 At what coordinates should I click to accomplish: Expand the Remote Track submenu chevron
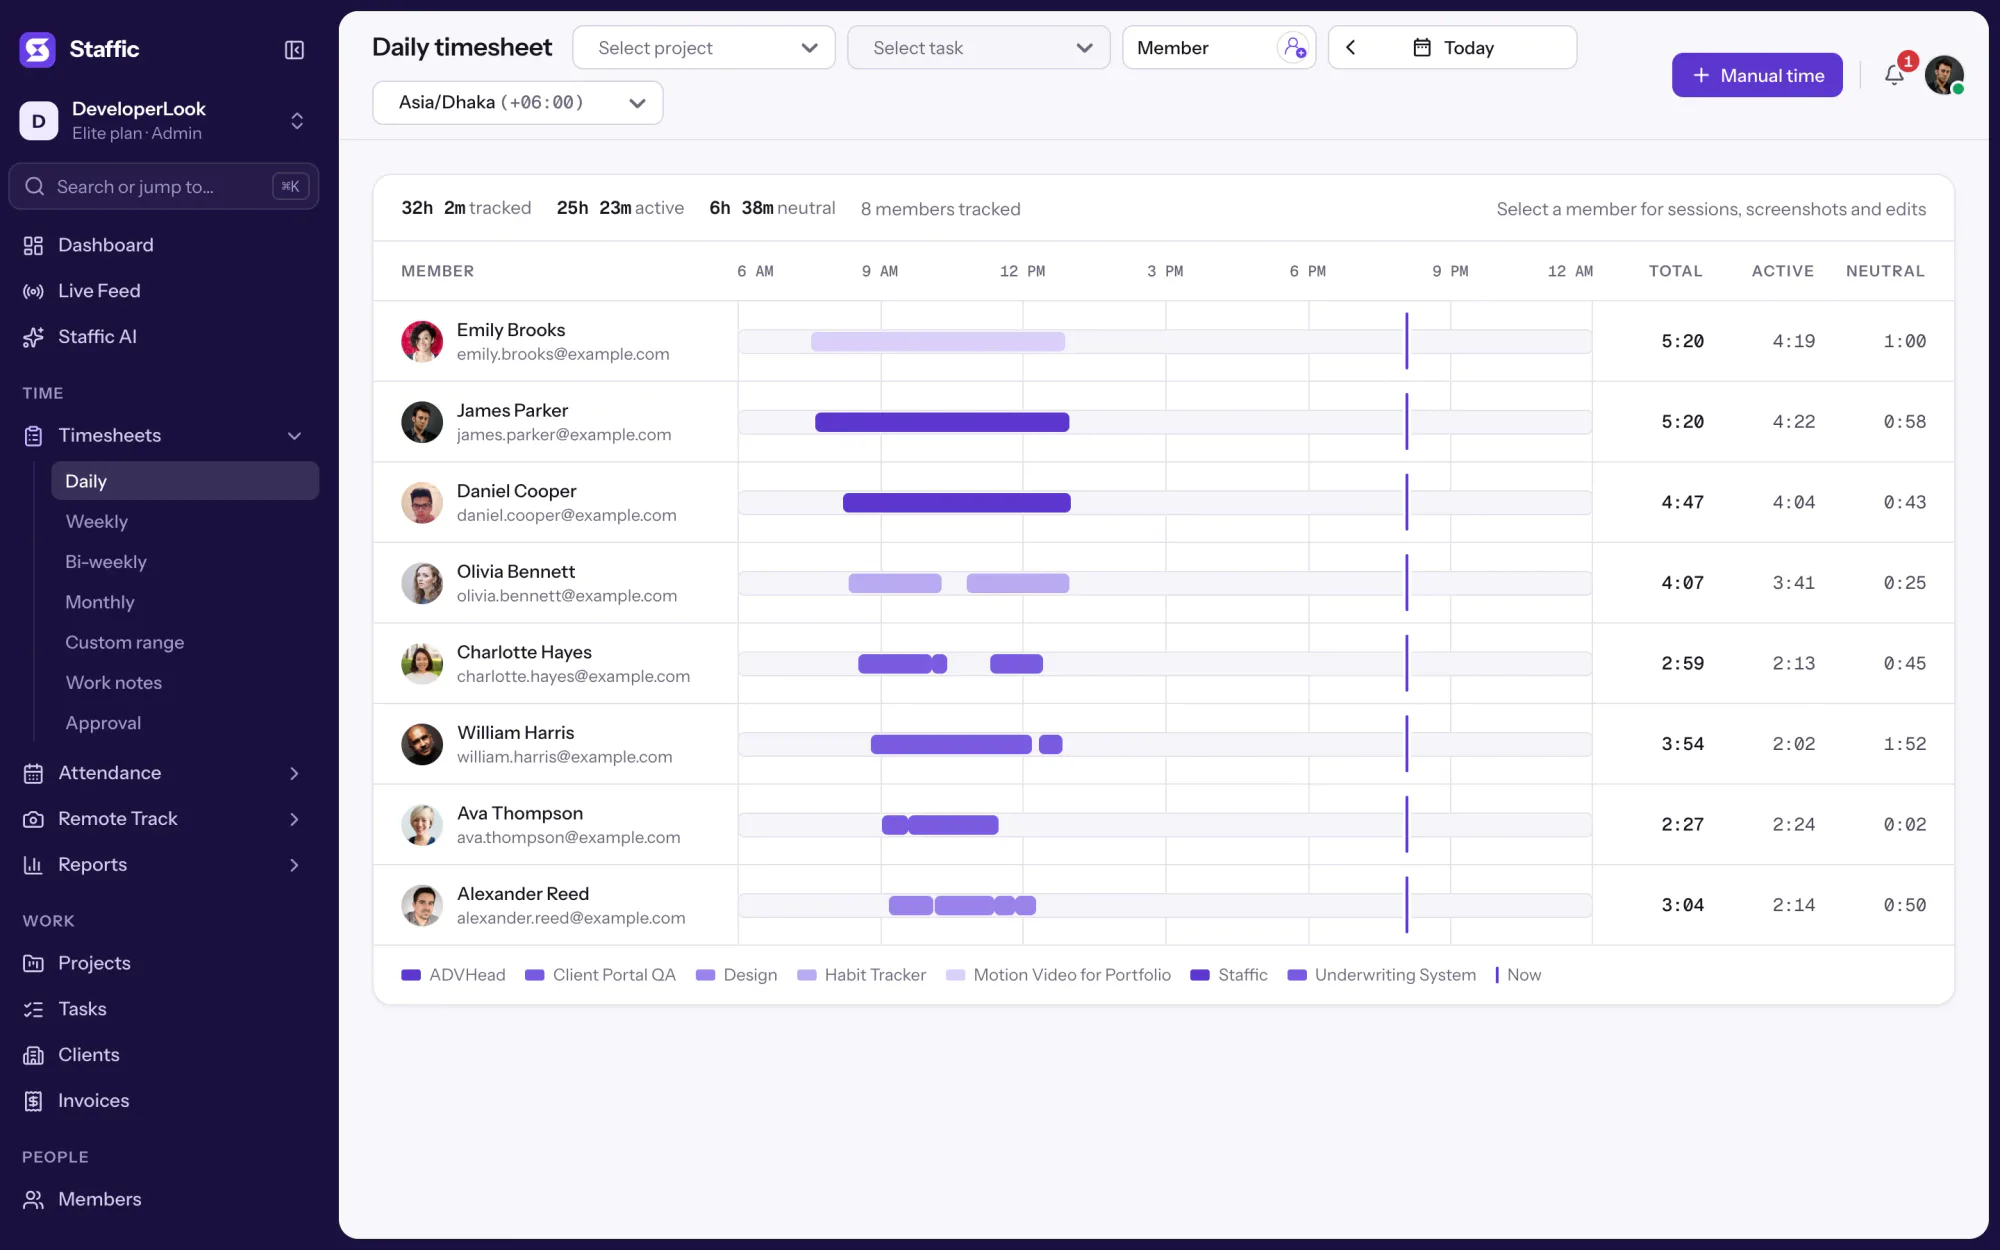(294, 819)
